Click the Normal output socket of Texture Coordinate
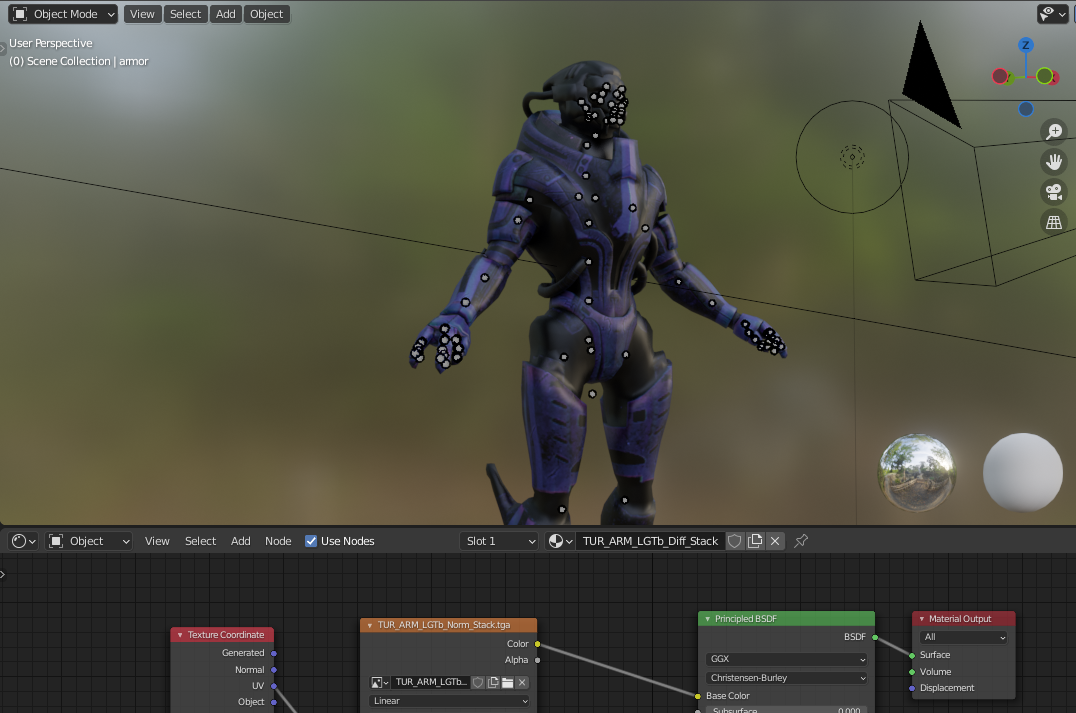The image size is (1076, 713). pyautogui.click(x=274, y=670)
